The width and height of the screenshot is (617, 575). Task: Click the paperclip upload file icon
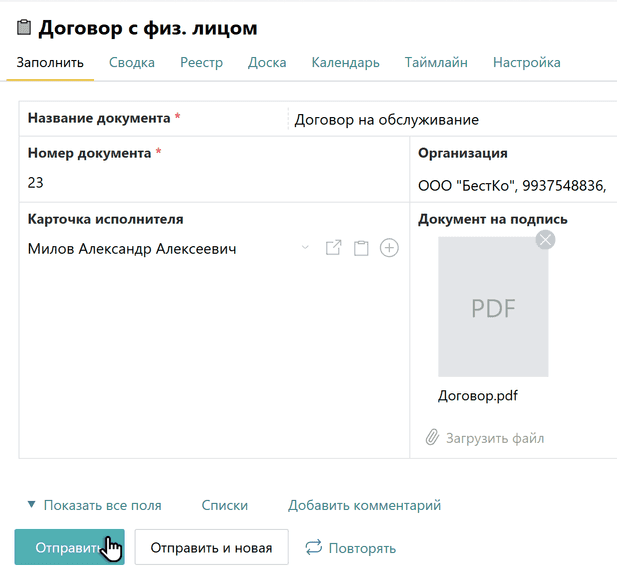tap(432, 438)
